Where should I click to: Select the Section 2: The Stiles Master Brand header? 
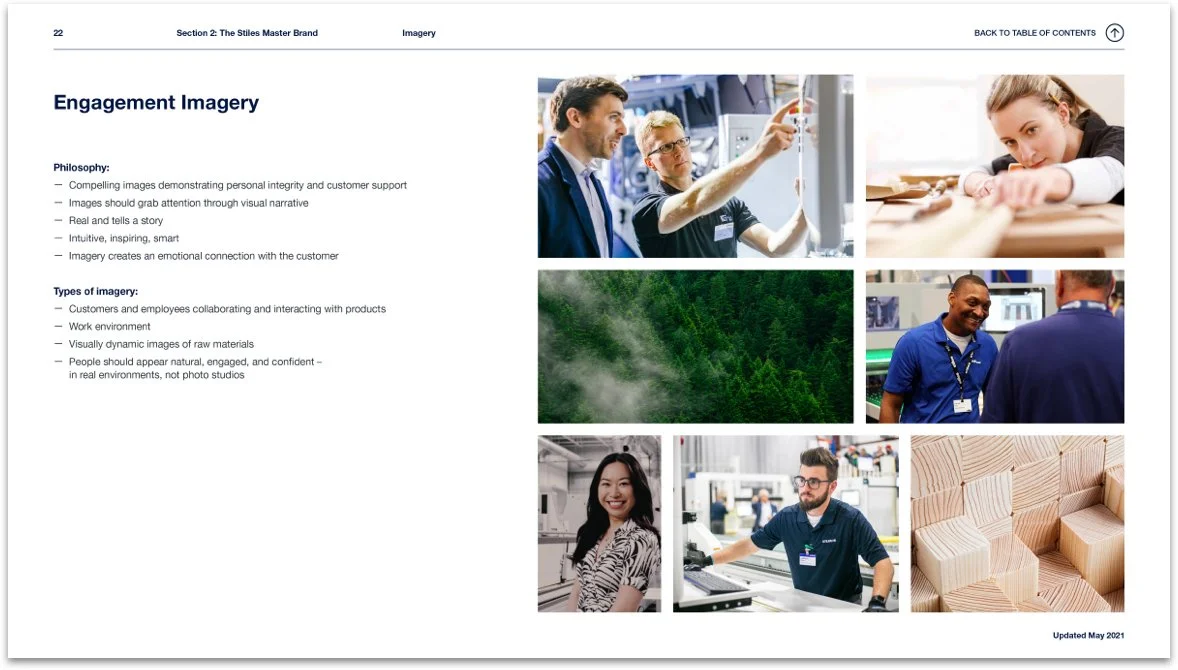[247, 33]
